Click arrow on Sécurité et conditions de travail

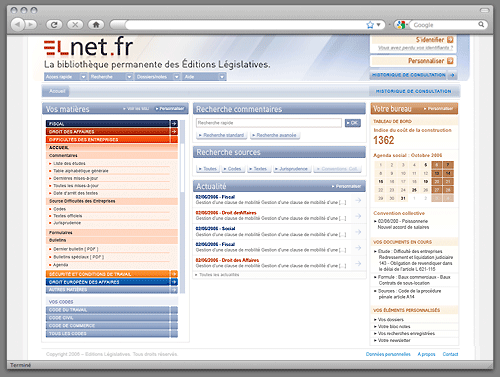click(x=174, y=274)
